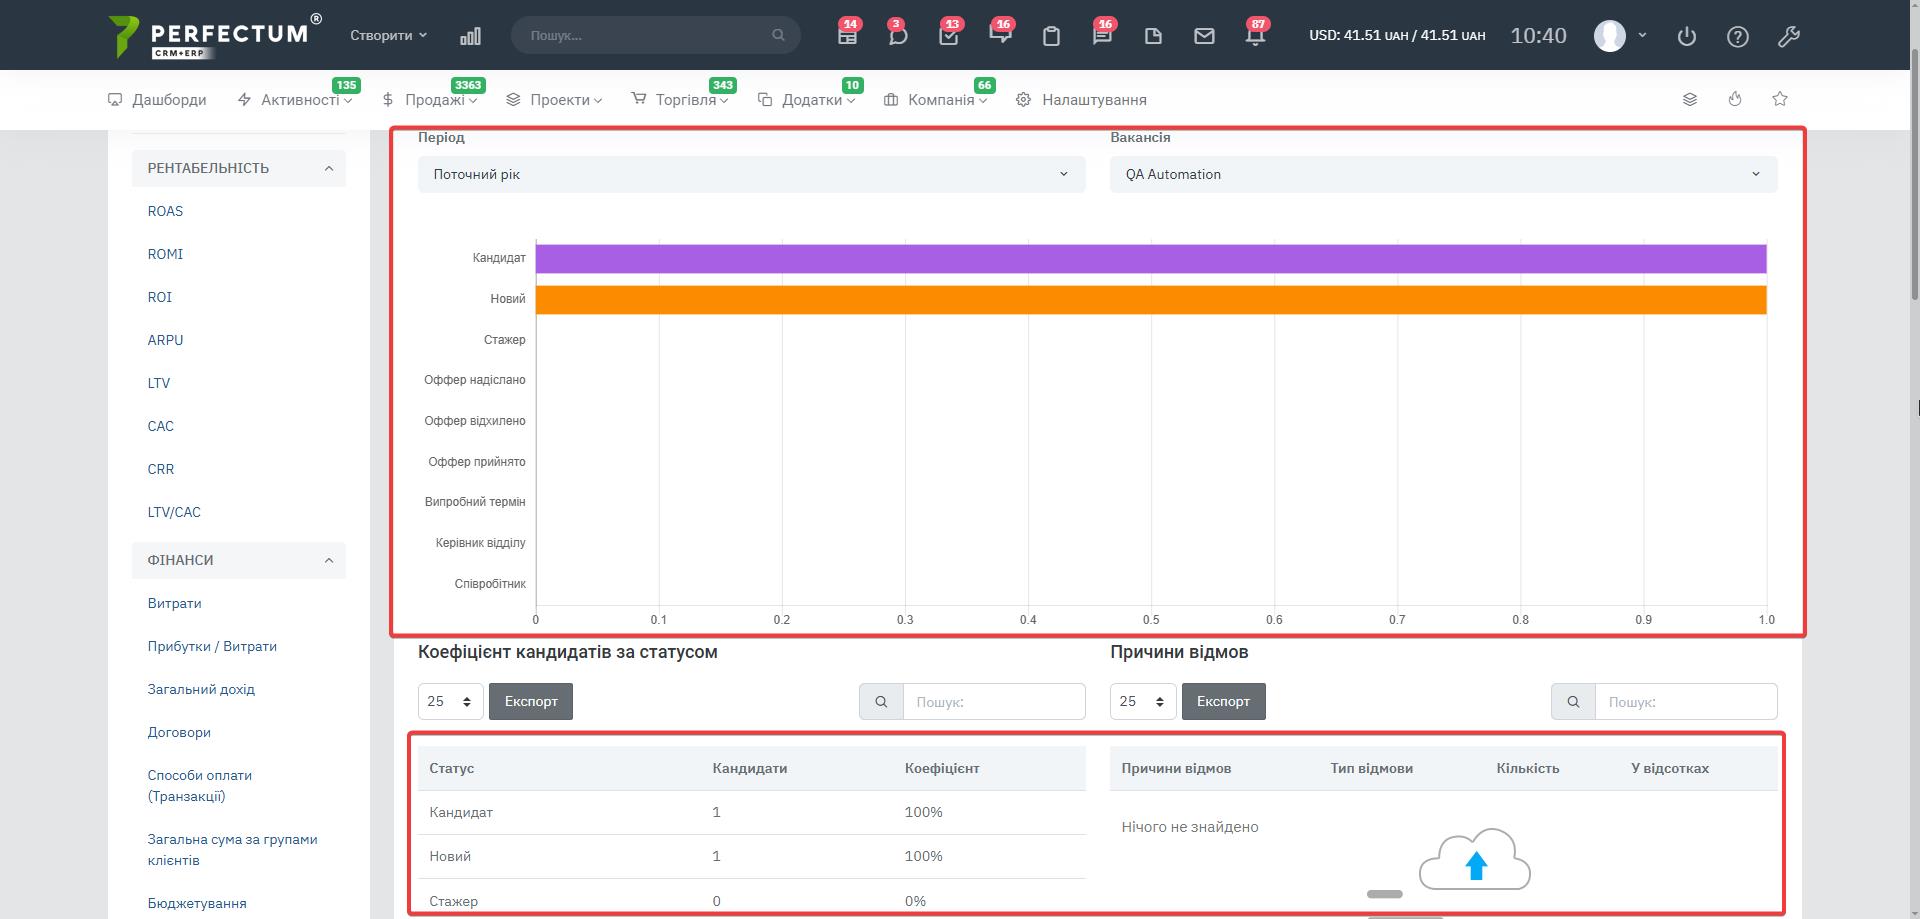Focus the top header search field
The image size is (1920, 919).
click(x=650, y=35)
